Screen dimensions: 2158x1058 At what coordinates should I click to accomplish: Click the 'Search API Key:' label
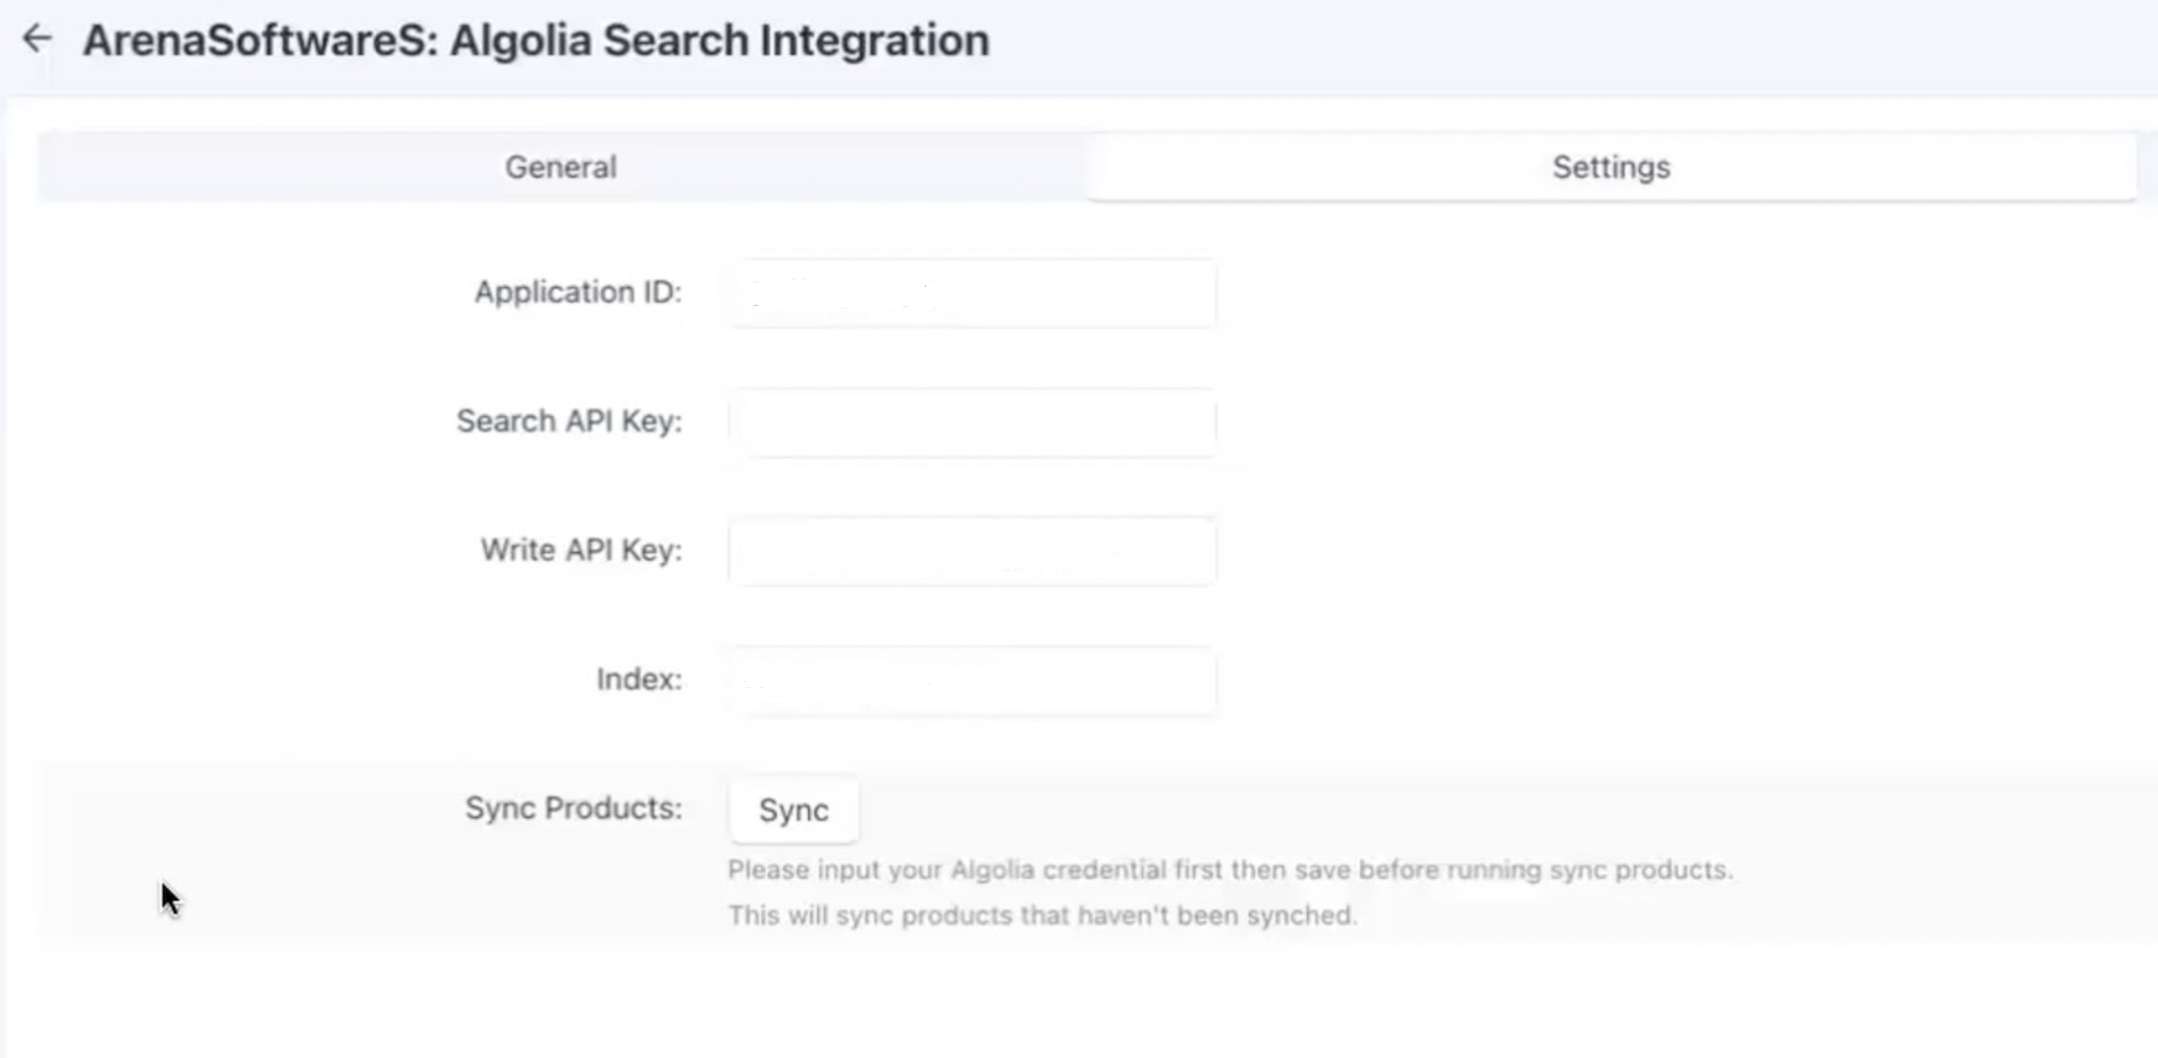coord(569,421)
